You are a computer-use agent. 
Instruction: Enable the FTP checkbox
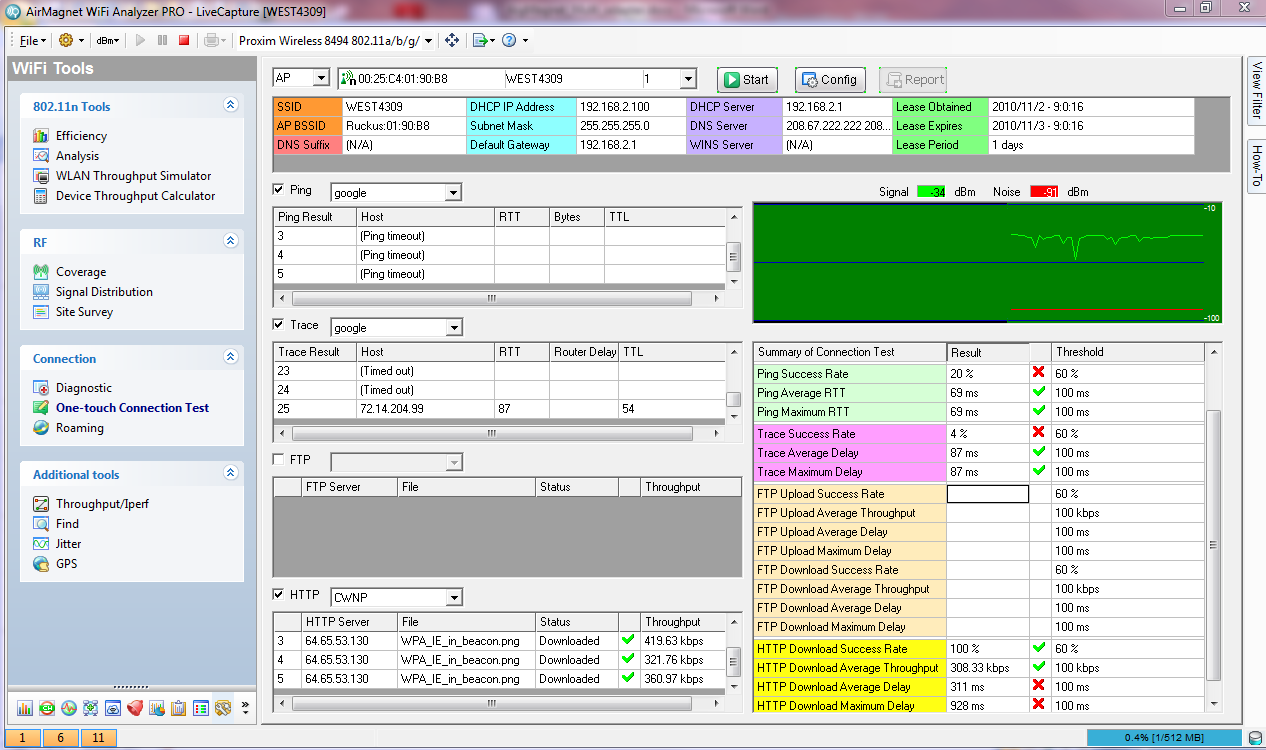[x=279, y=460]
